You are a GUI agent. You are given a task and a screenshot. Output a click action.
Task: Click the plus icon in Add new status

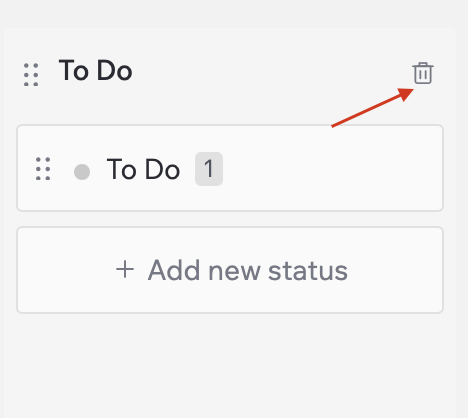125,269
